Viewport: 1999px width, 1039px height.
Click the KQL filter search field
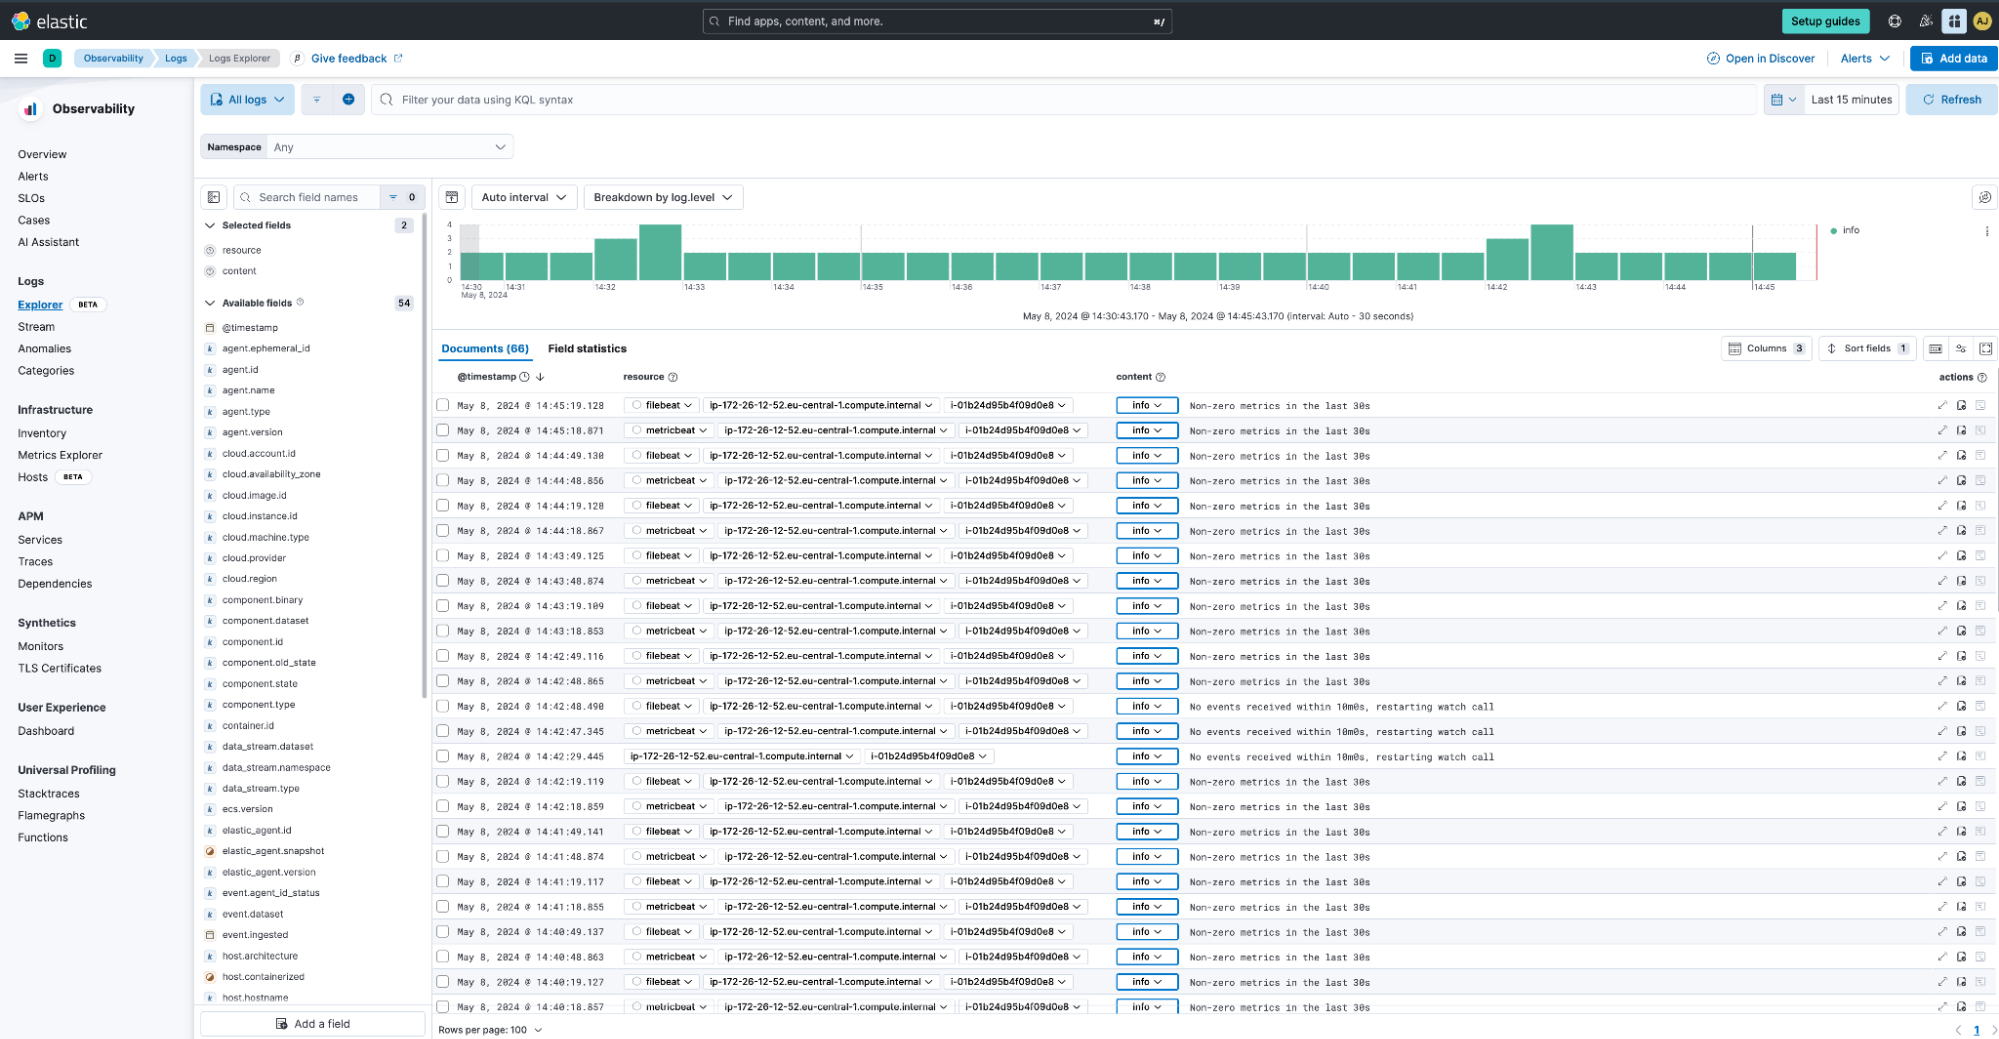[1070, 99]
